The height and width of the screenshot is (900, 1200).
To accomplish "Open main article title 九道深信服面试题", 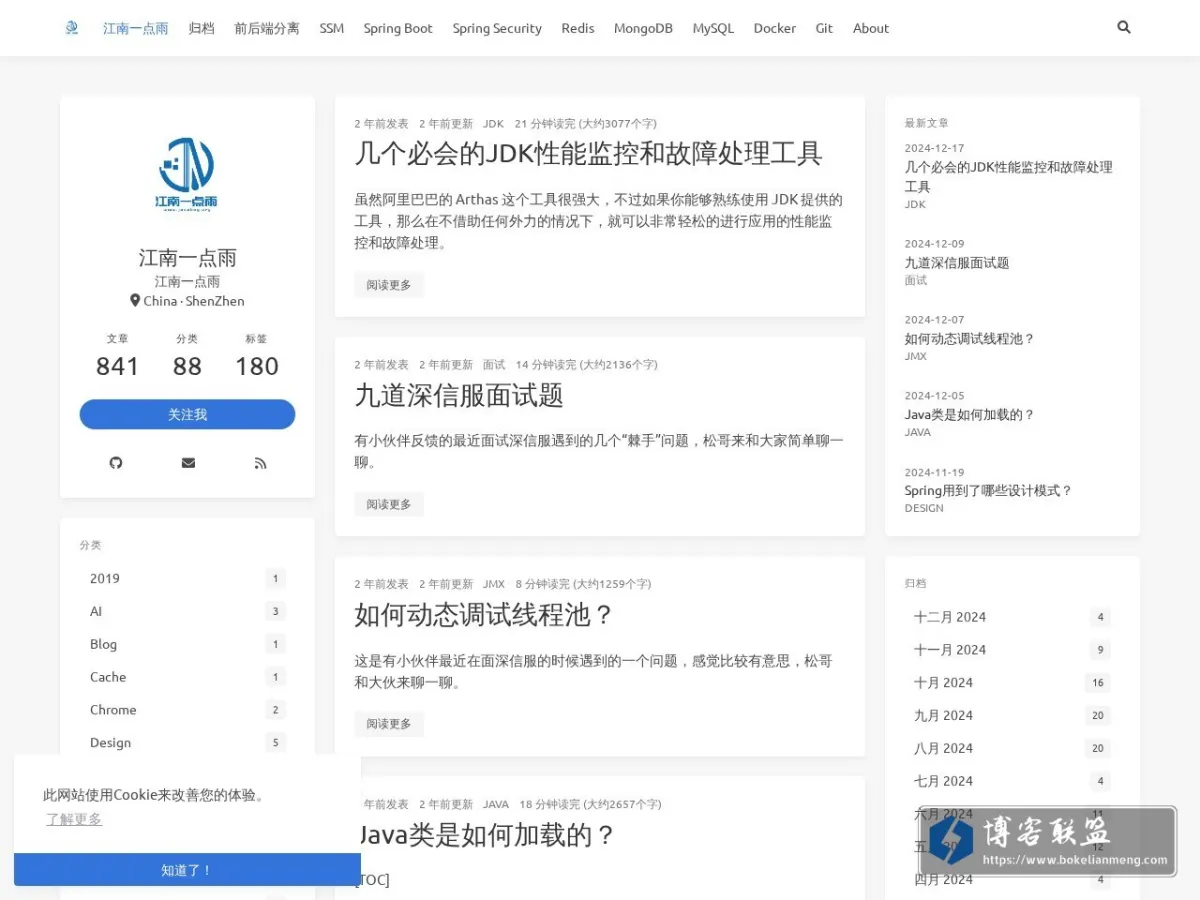I will click(459, 395).
